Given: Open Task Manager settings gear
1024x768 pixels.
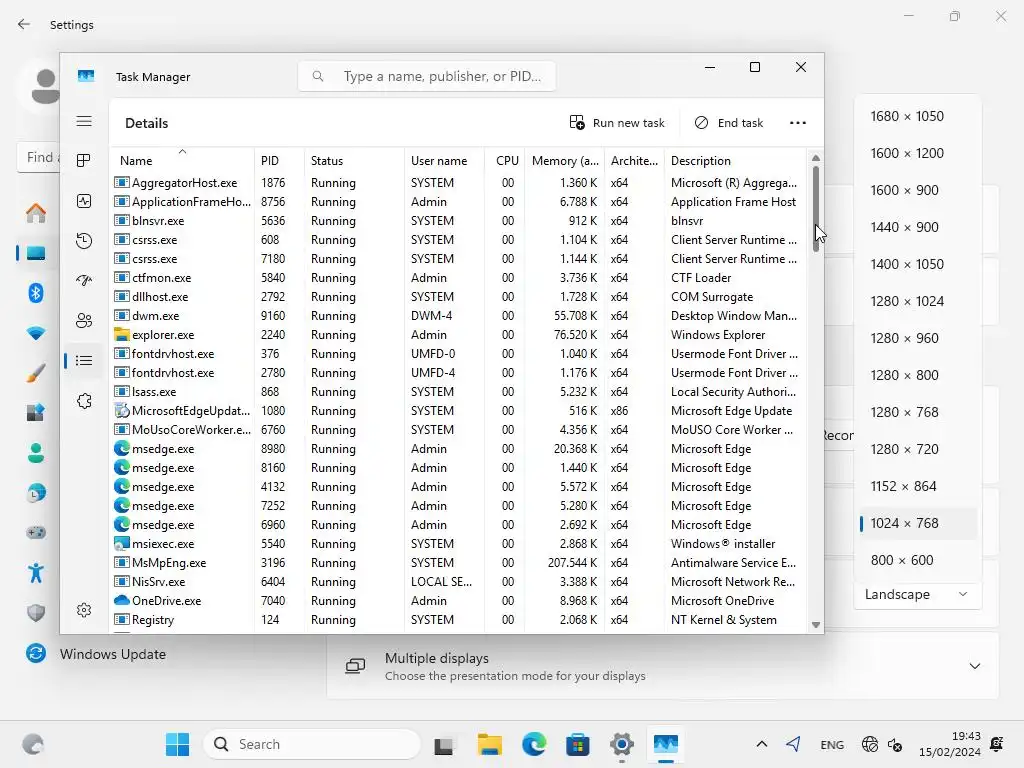Looking at the screenshot, I should tap(84, 610).
